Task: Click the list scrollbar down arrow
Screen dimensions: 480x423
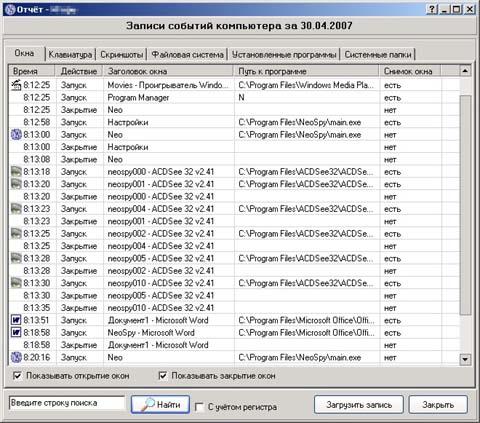Action: (x=465, y=359)
